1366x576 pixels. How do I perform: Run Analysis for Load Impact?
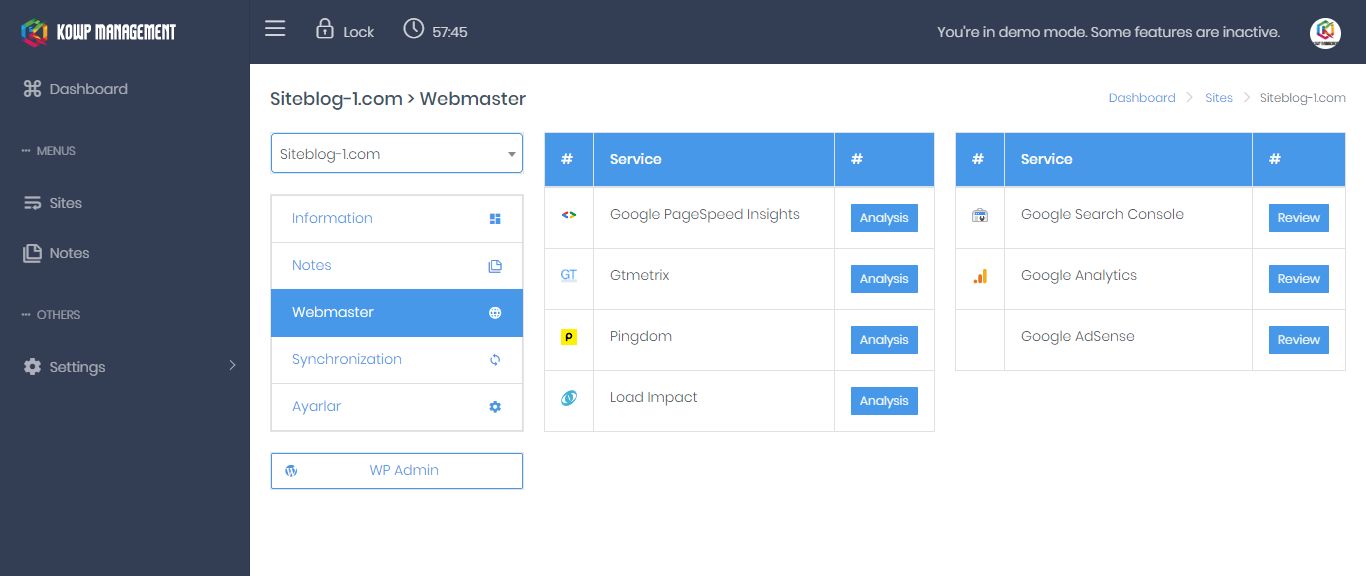click(884, 401)
